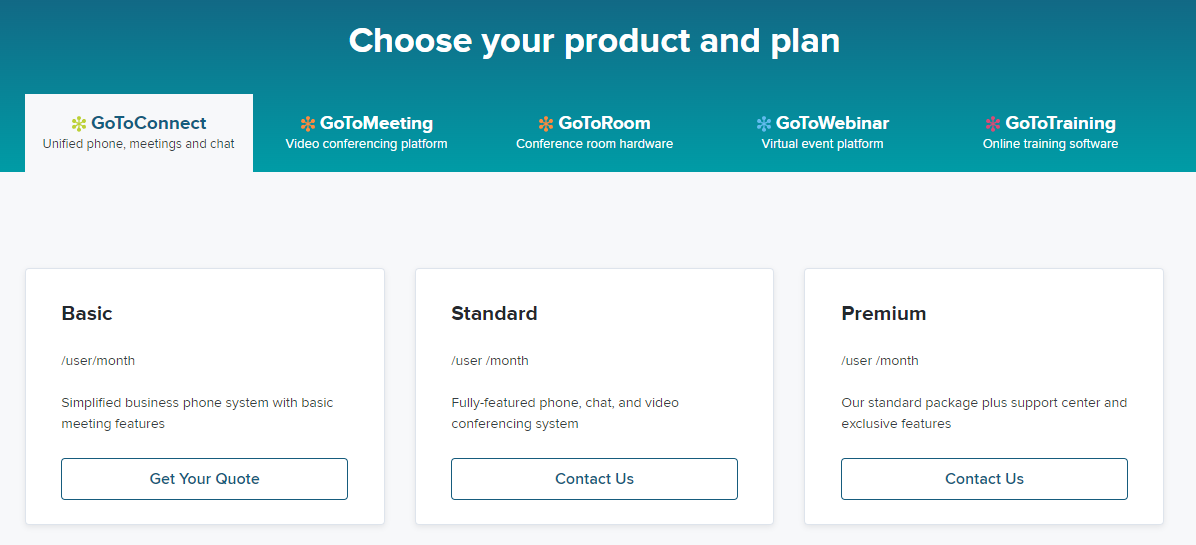Click the Standard plan heading
Image resolution: width=1196 pixels, height=545 pixels.
tap(494, 314)
